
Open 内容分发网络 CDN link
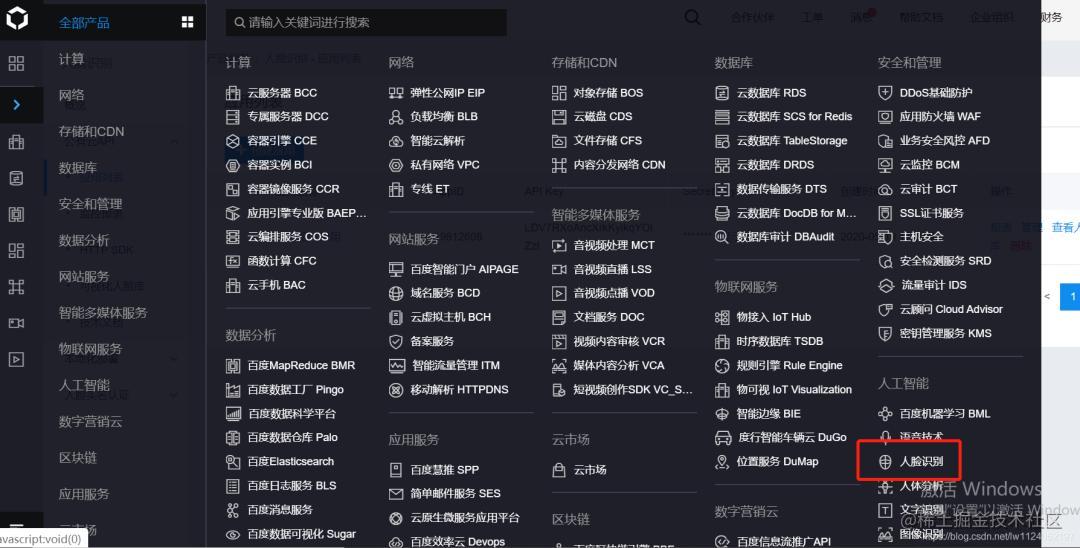(619, 165)
